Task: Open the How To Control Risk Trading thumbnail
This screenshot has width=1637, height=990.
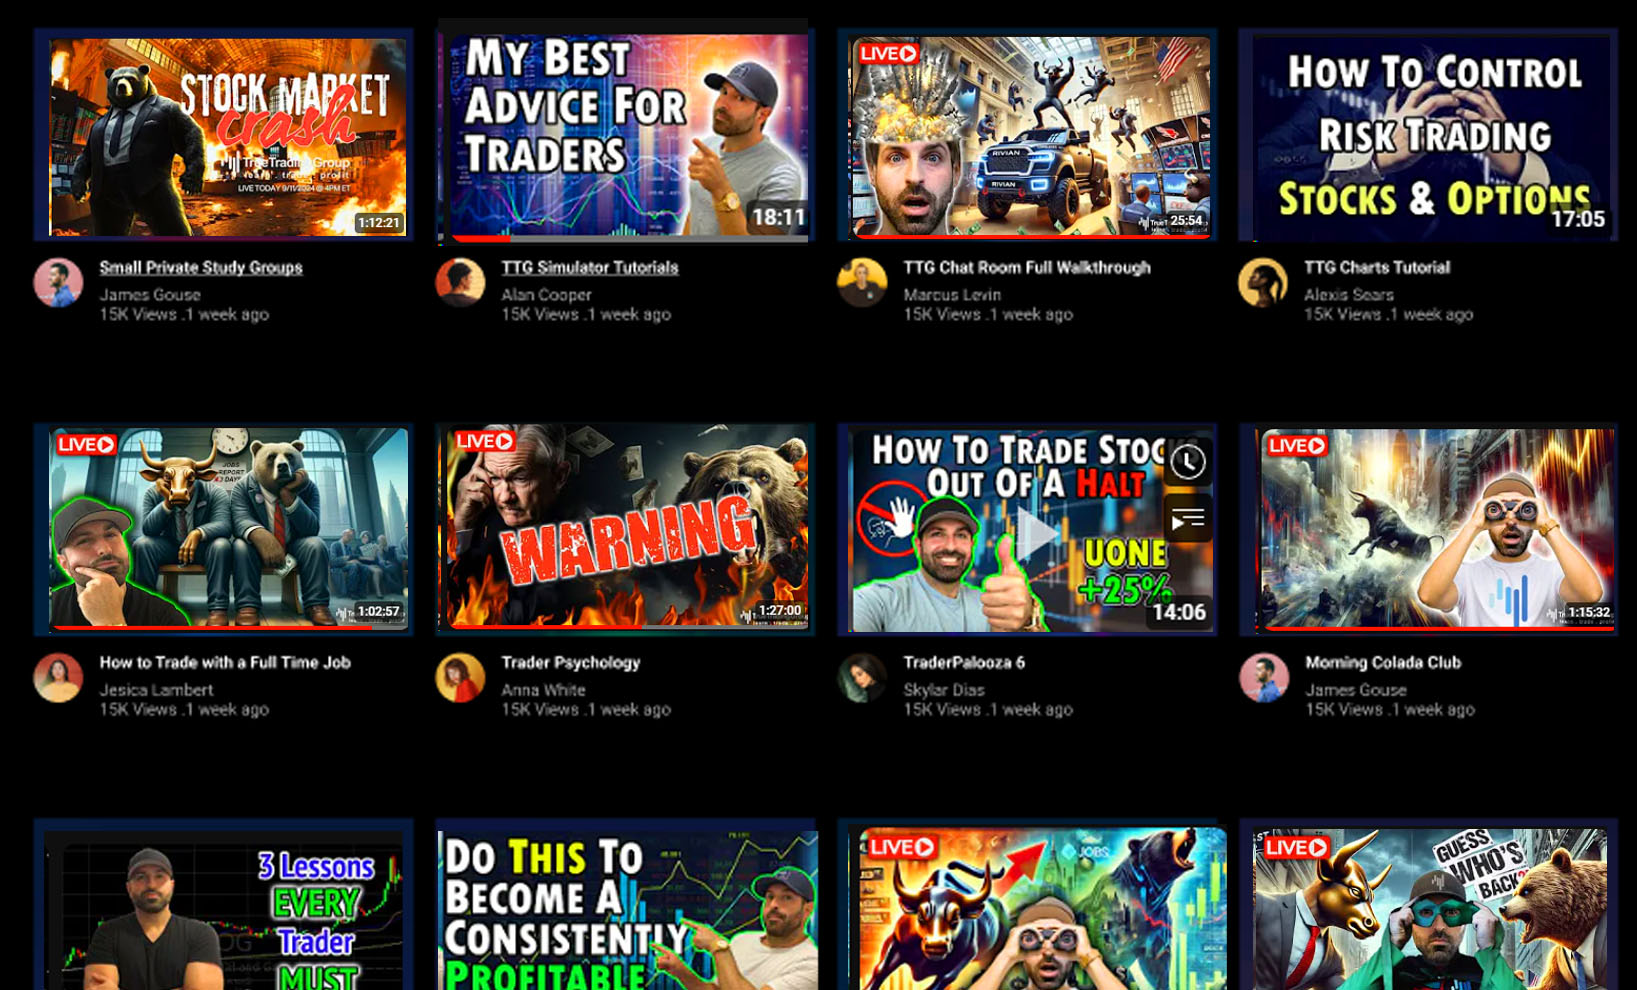Action: [1428, 135]
